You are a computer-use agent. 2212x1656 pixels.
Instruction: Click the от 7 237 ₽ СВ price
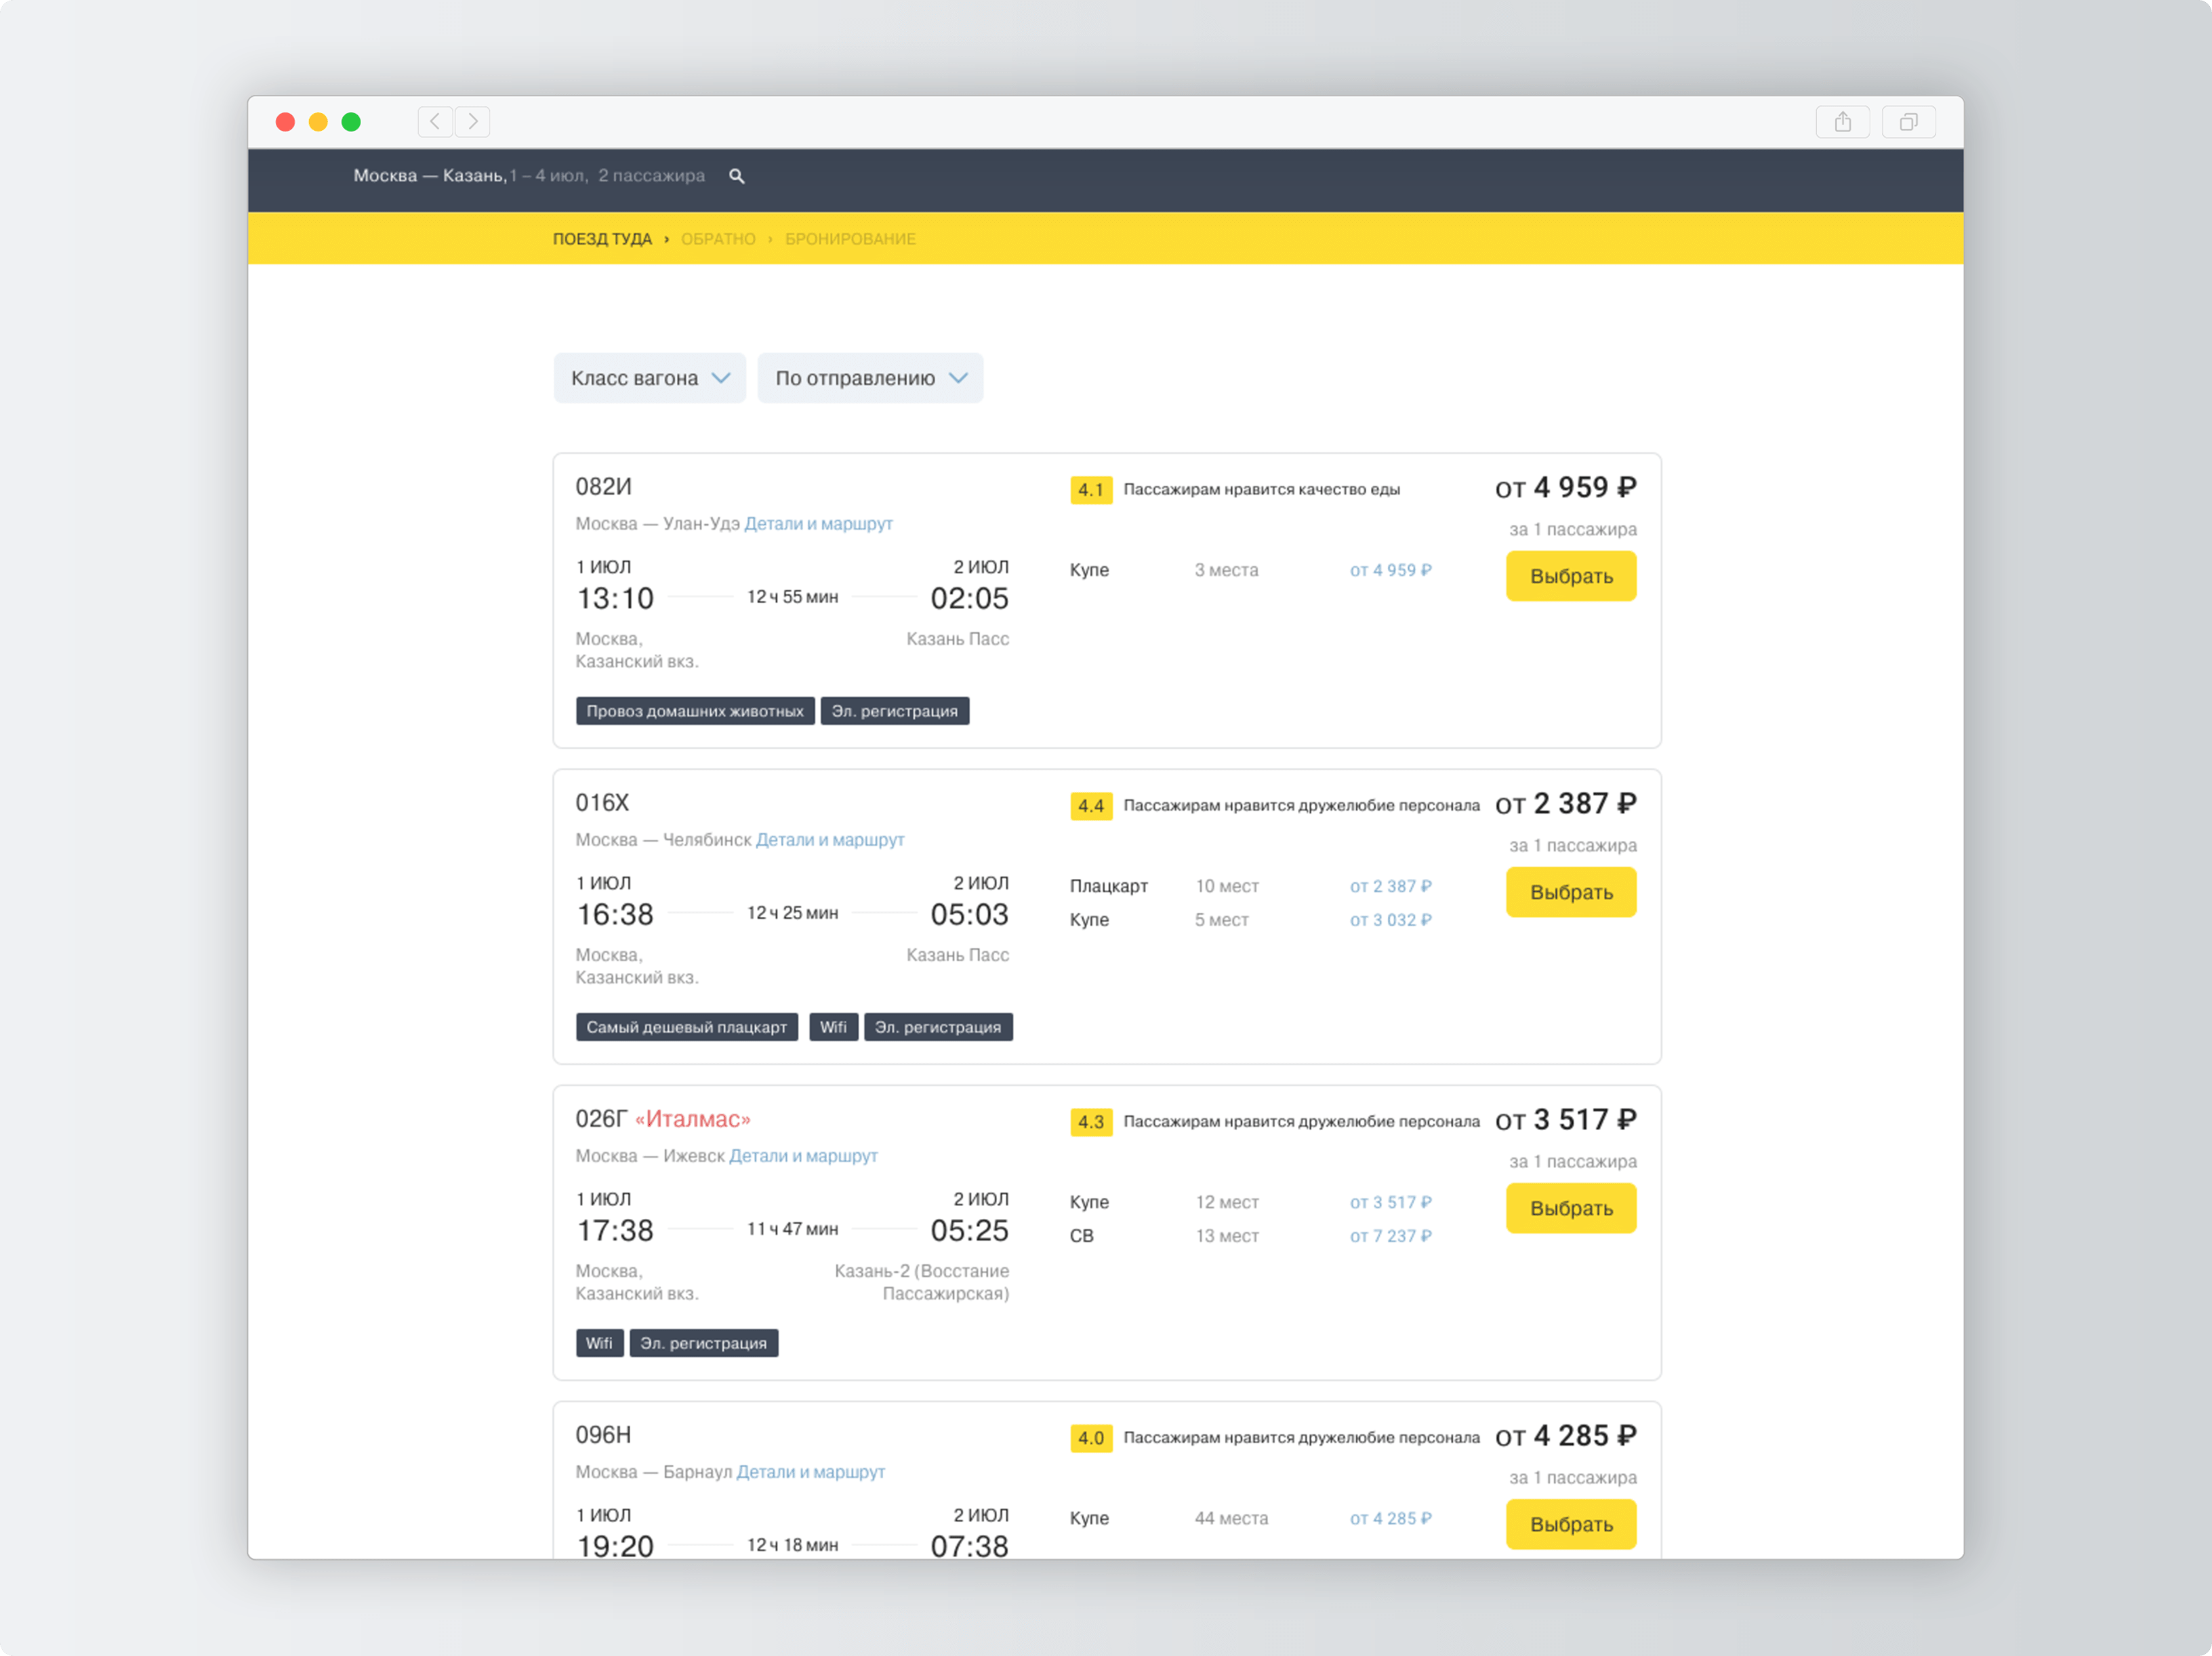click(x=1391, y=1236)
